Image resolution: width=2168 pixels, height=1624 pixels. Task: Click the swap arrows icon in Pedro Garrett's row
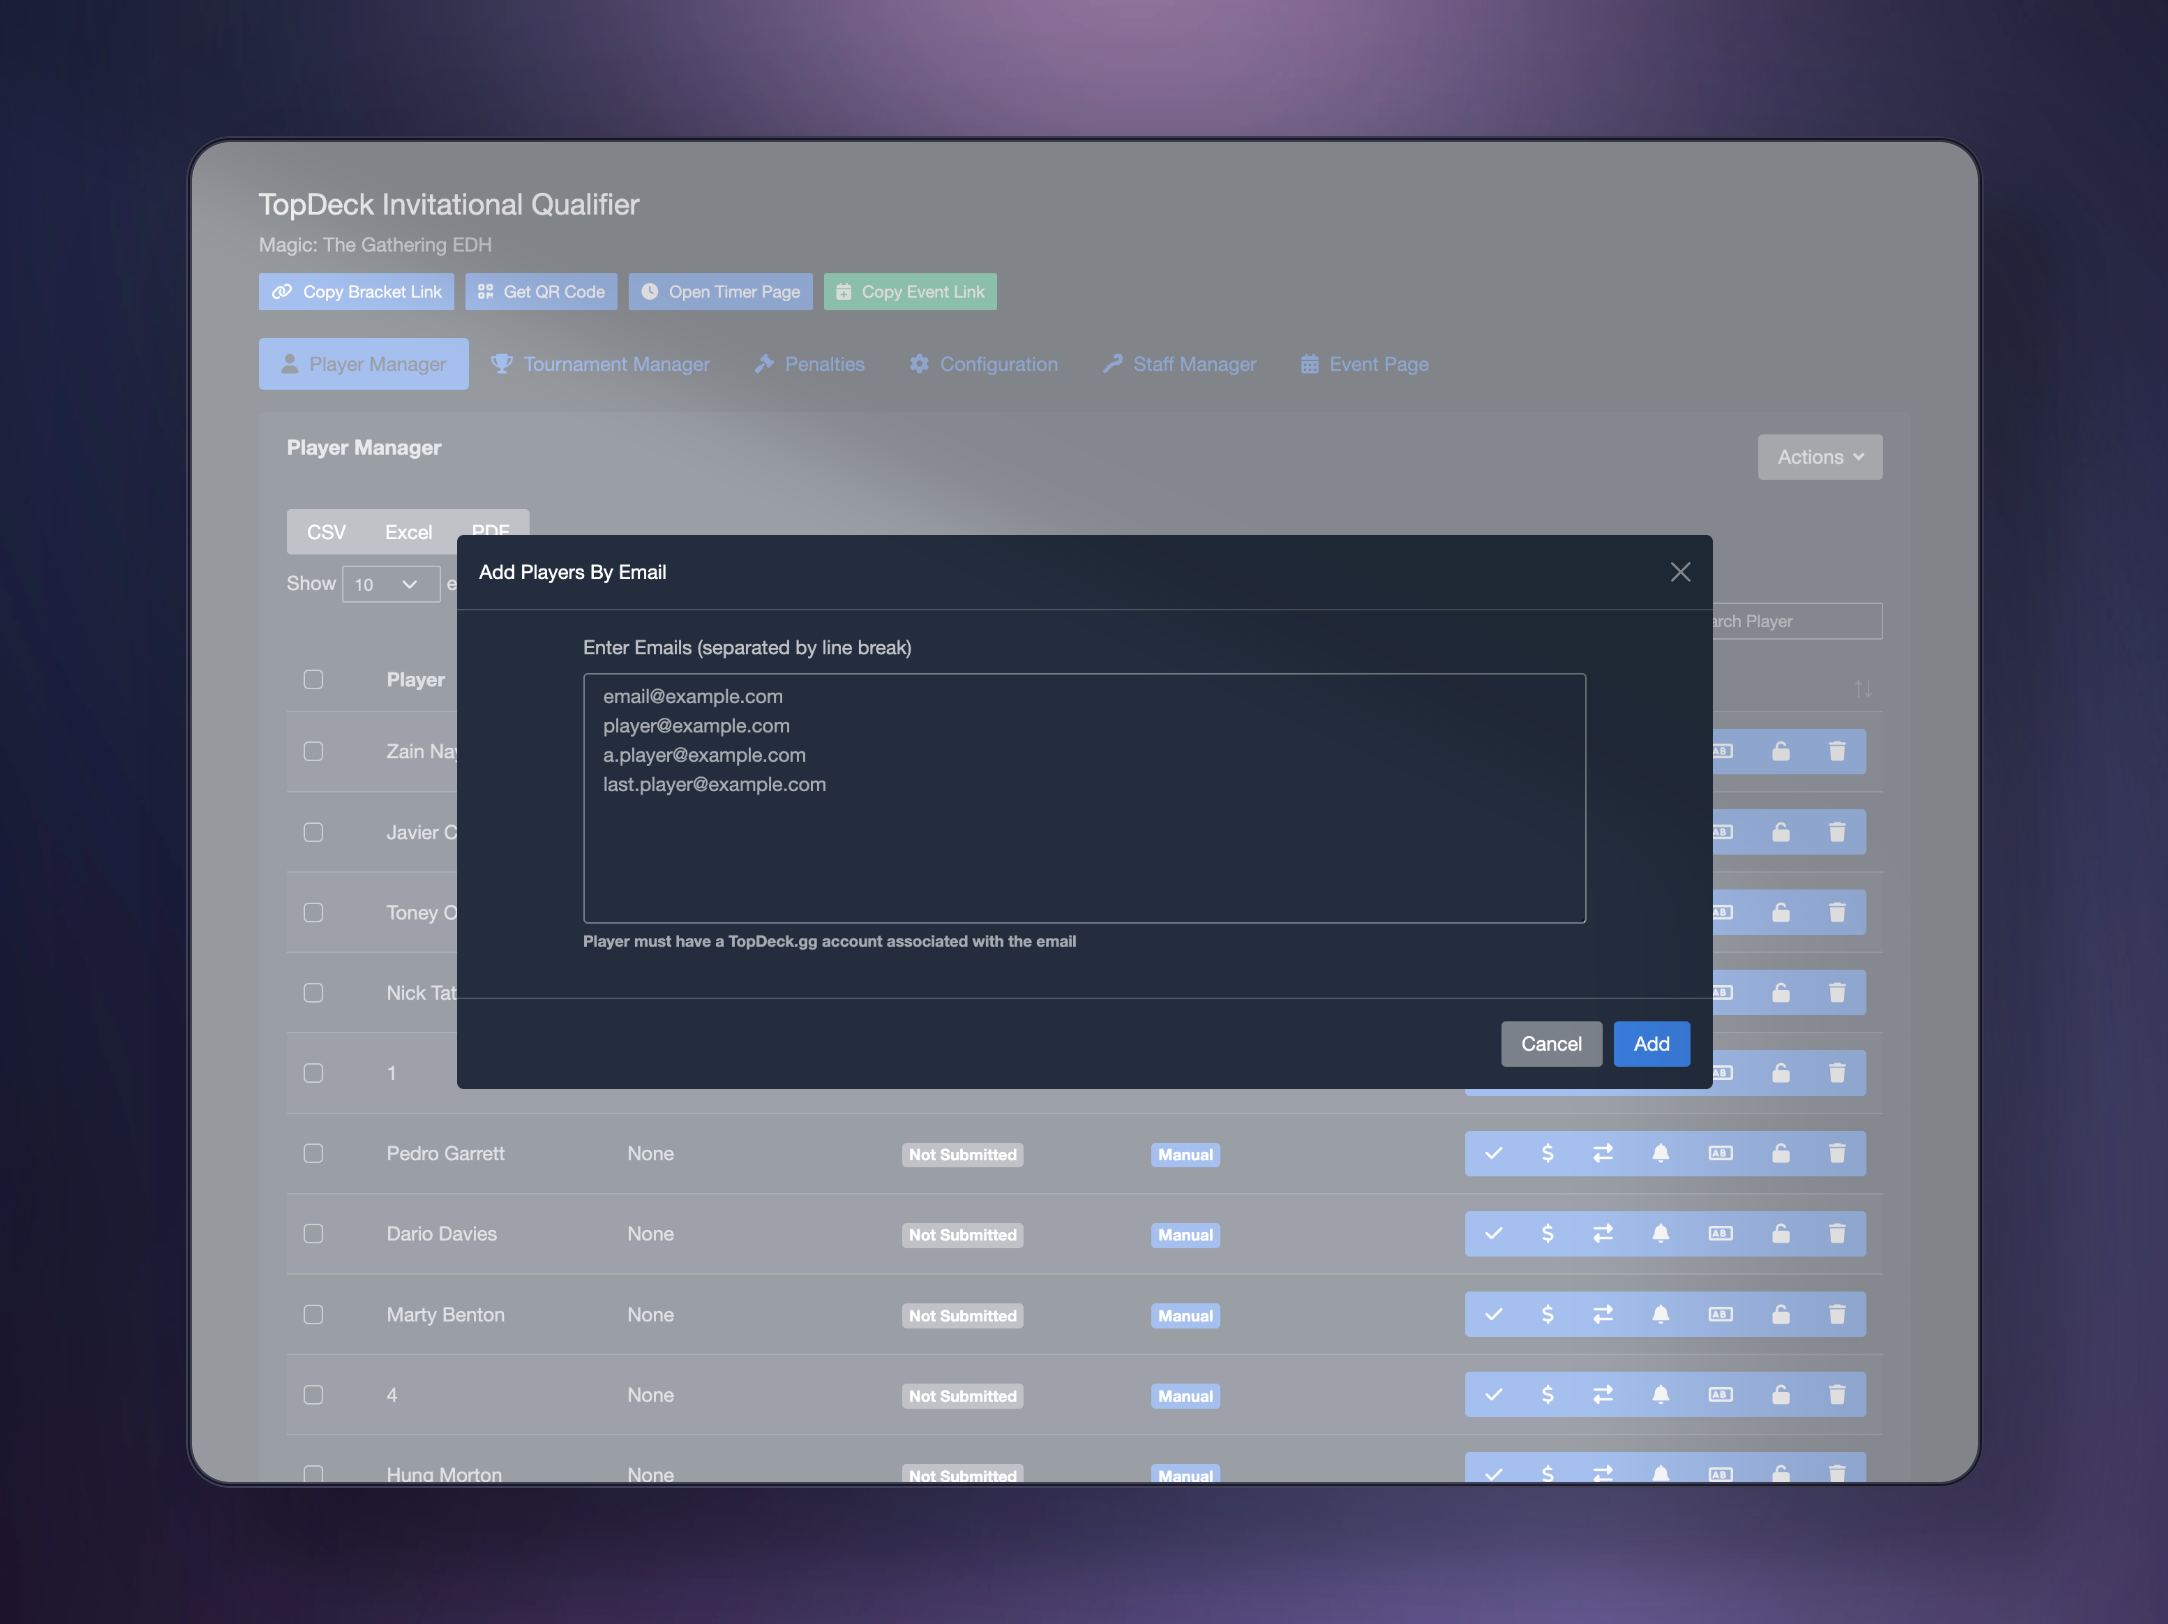pyautogui.click(x=1603, y=1153)
